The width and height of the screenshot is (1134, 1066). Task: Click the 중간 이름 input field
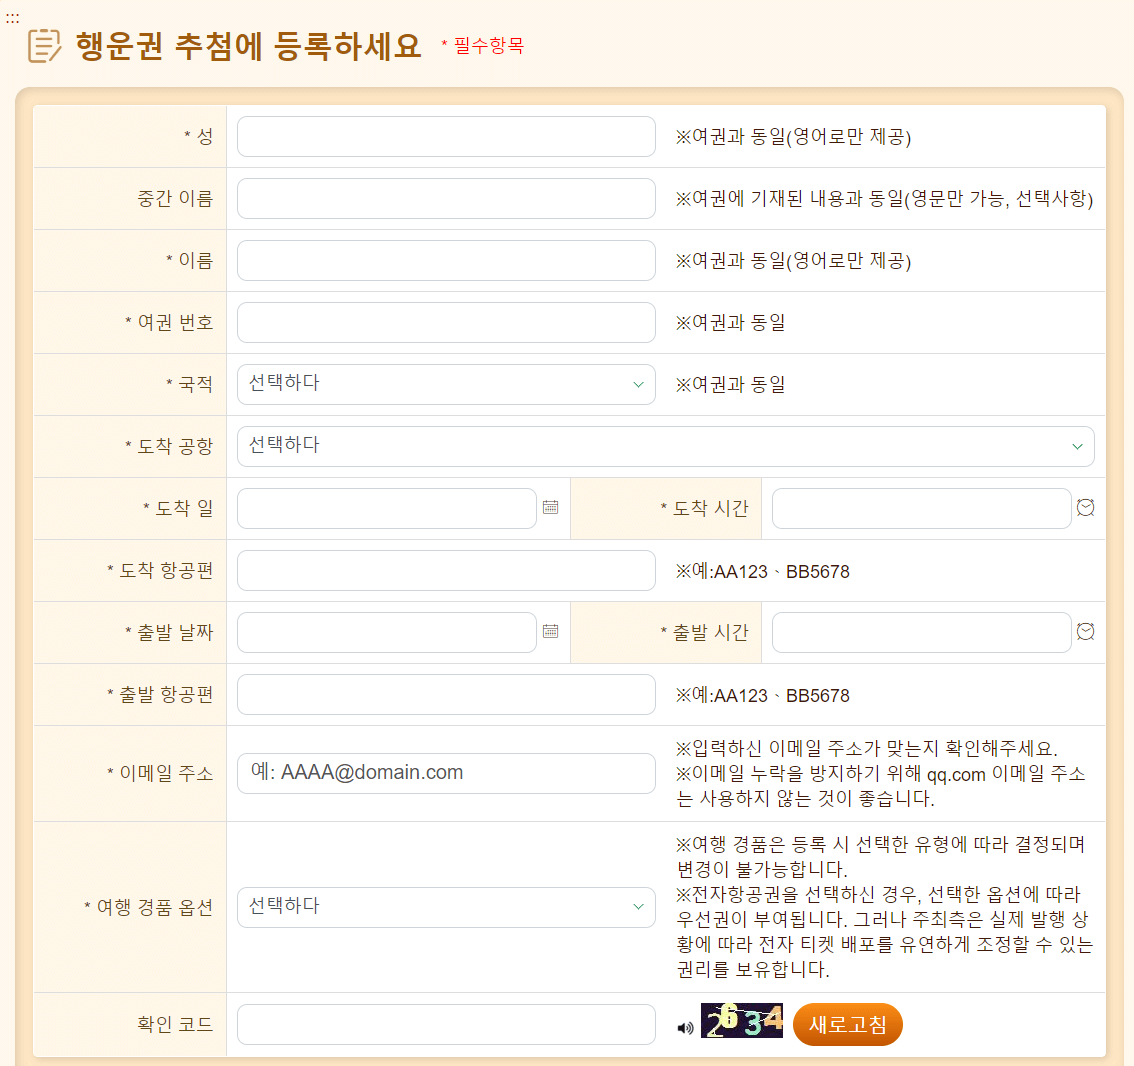(445, 198)
